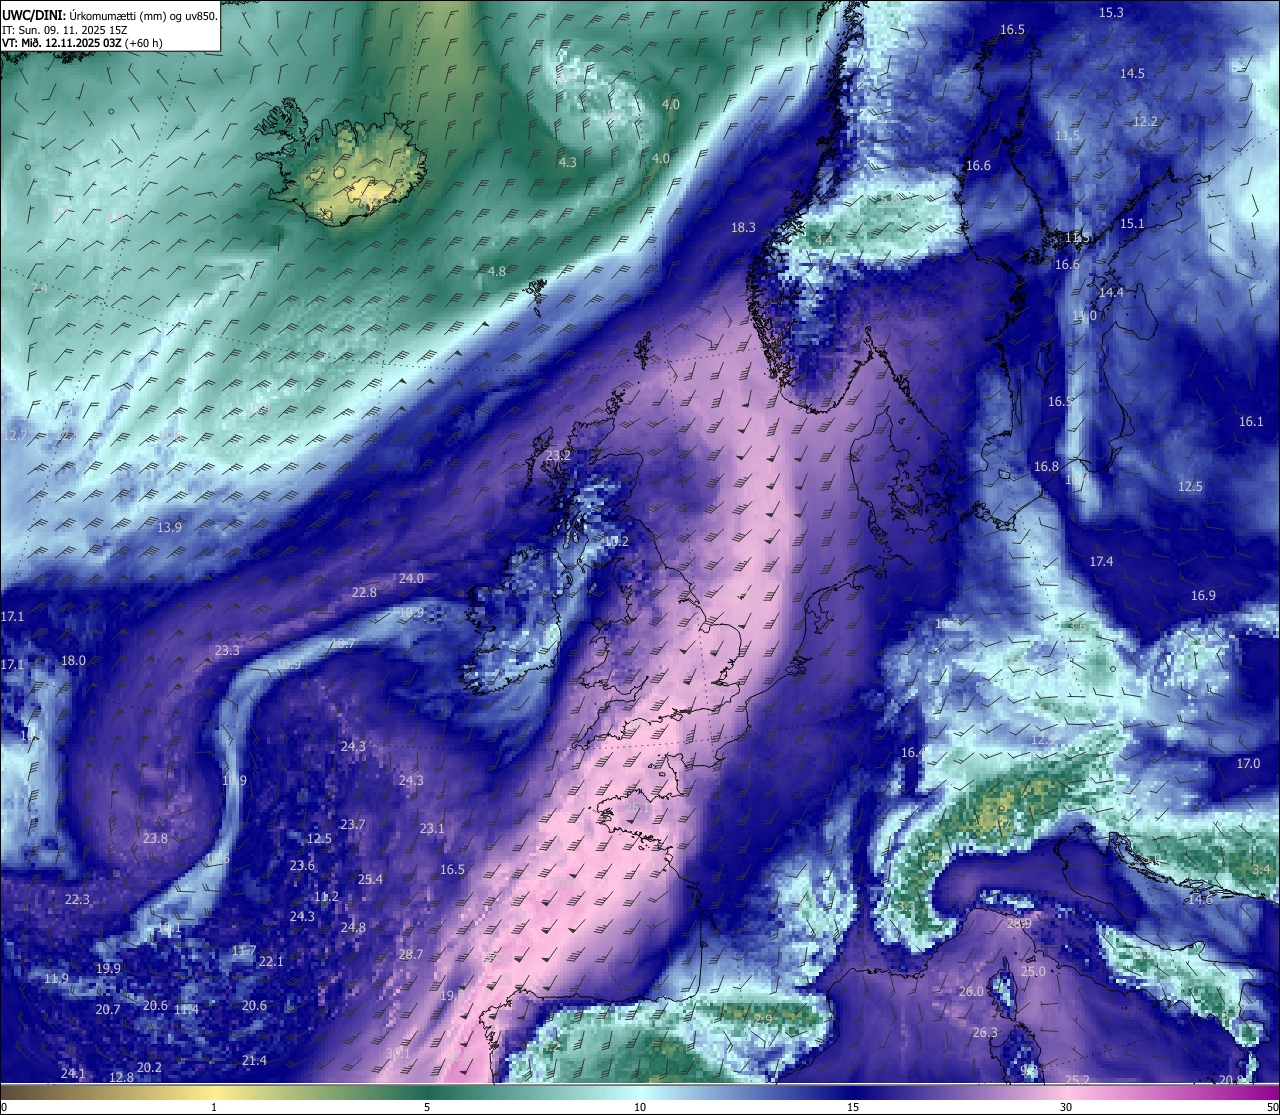Image resolution: width=1280 pixels, height=1115 pixels.
Task: Click the 25.4 value label
Action: coord(370,880)
